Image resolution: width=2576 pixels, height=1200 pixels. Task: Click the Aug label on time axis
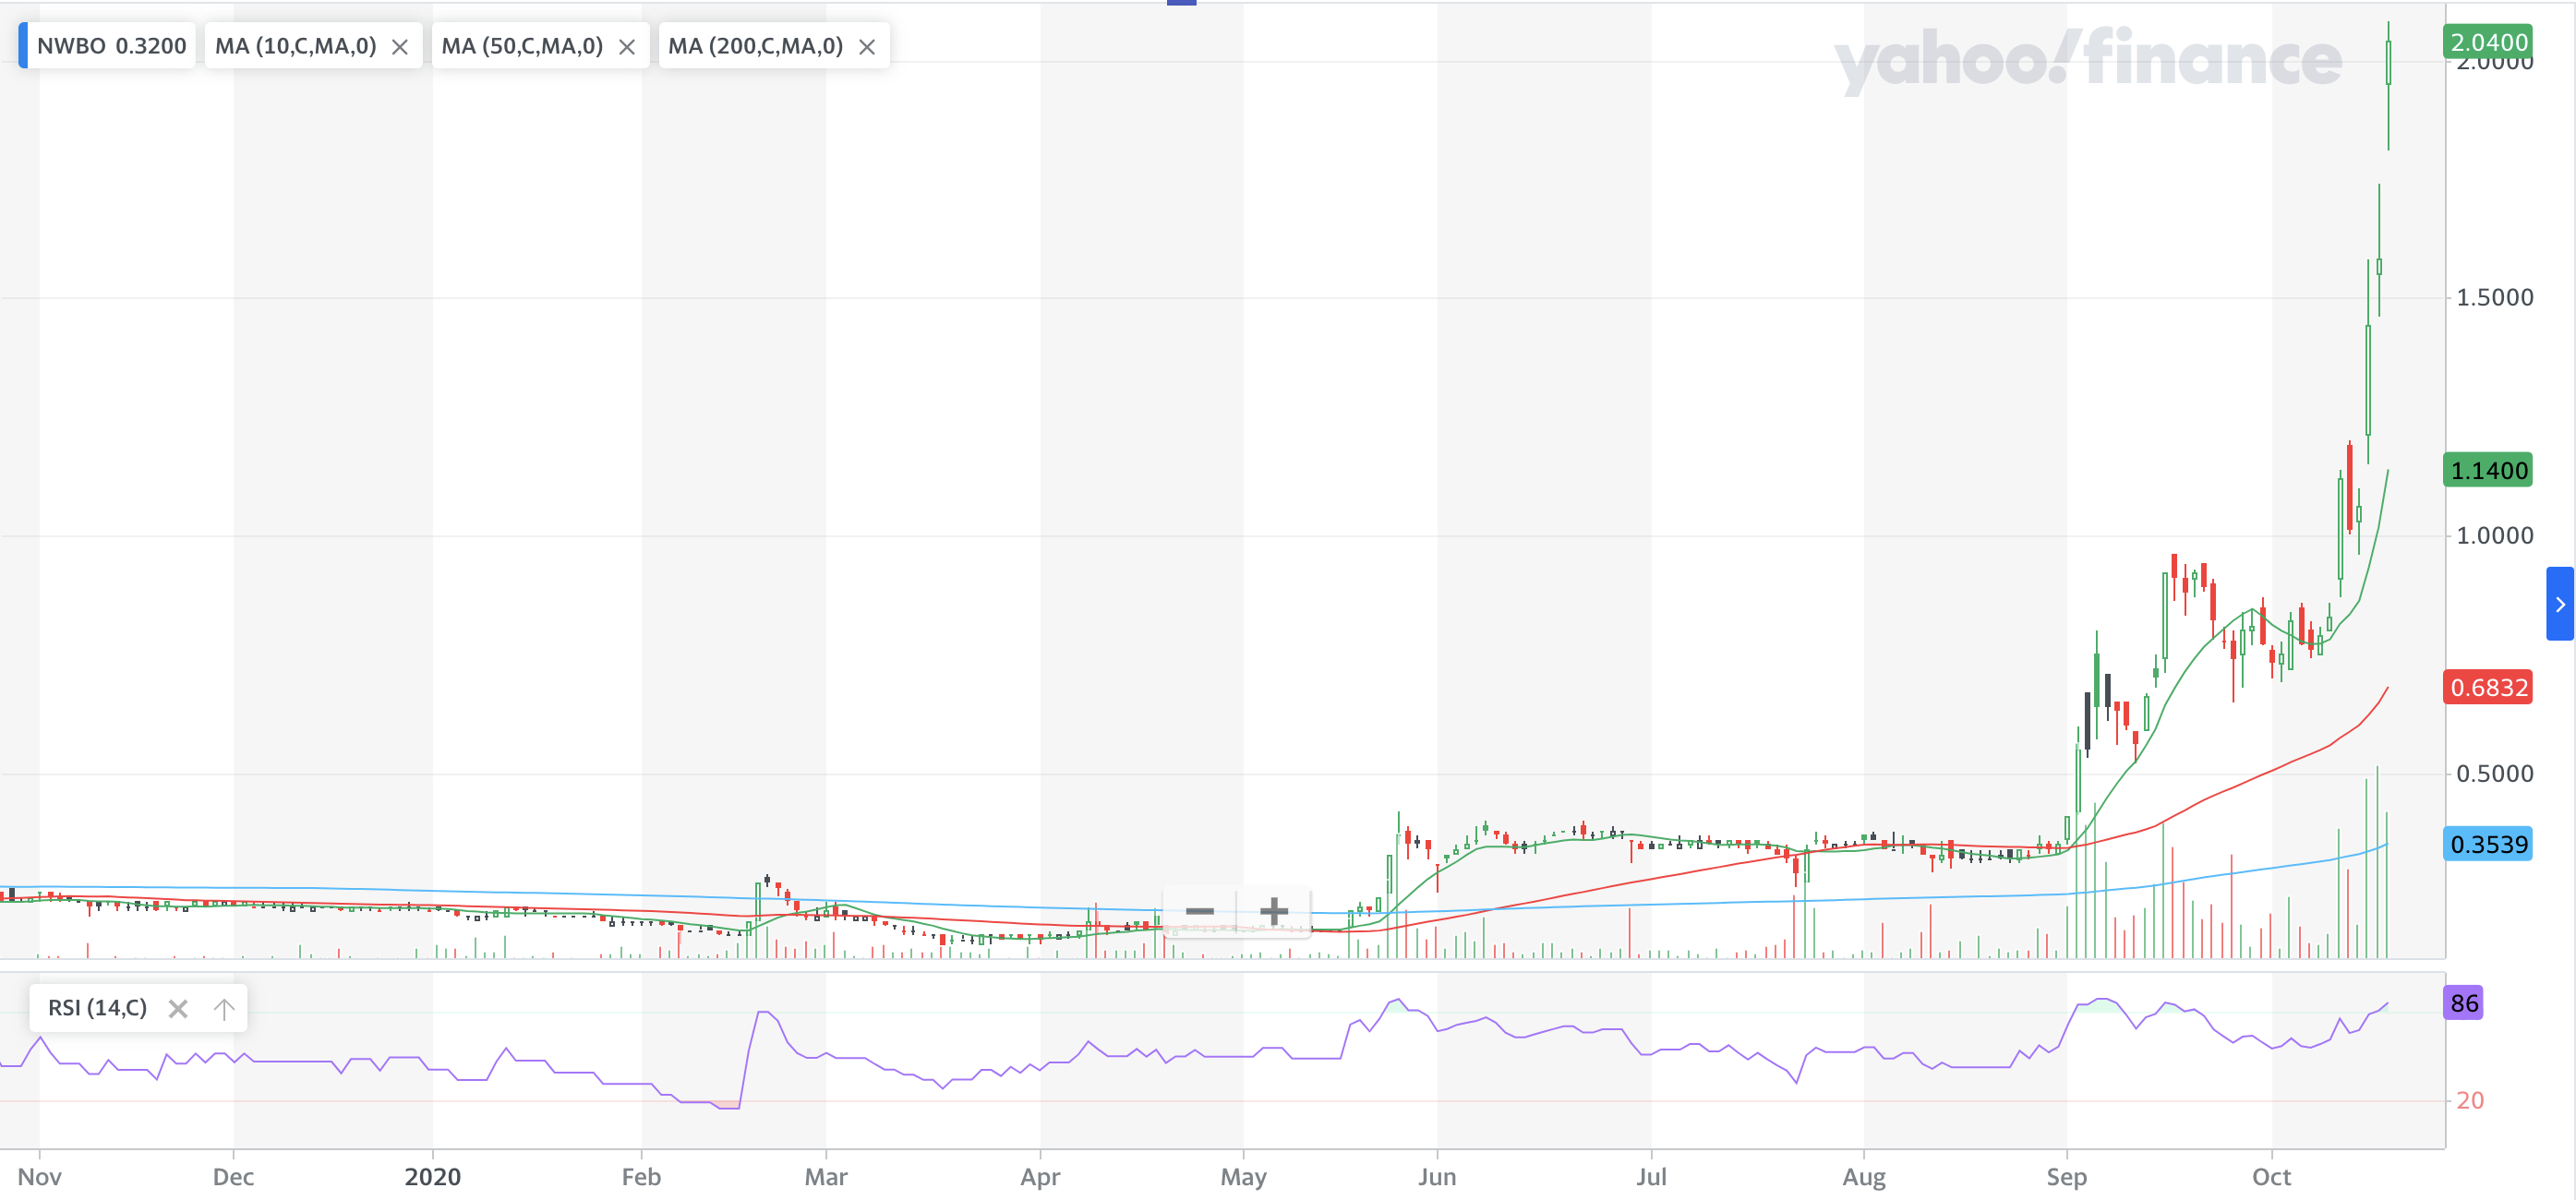click(1864, 1177)
